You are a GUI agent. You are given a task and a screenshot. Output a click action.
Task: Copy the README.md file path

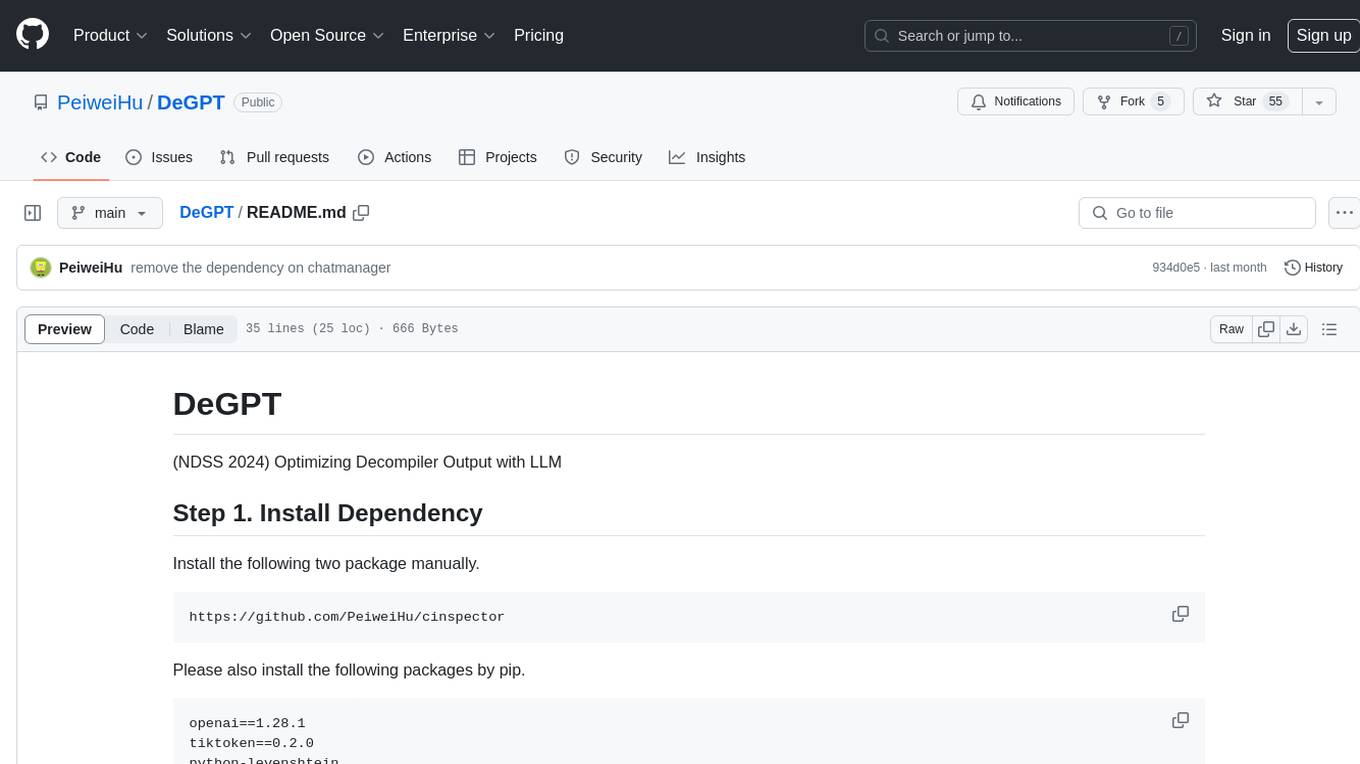click(362, 212)
